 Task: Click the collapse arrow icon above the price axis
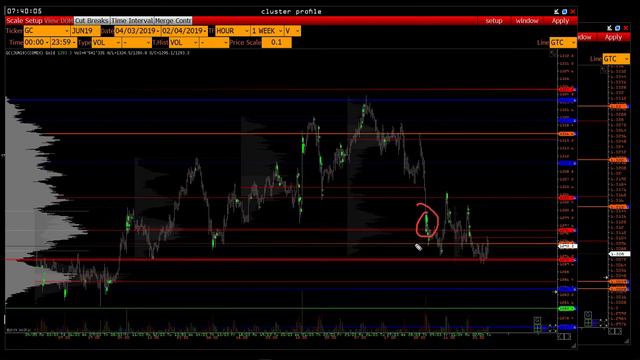pos(553,53)
